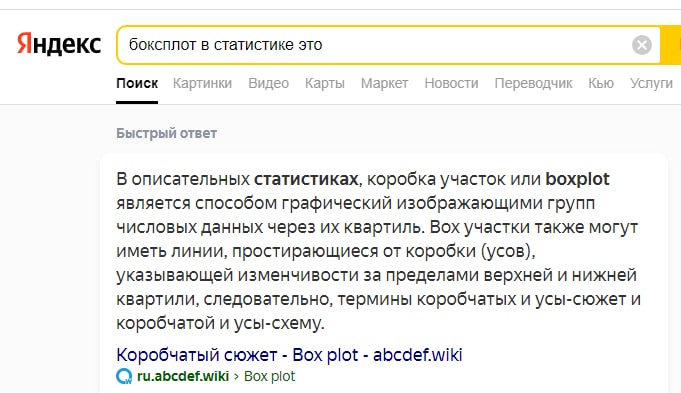
Task: Click the ru.abcdef.wiki green URL
Action: click(183, 376)
